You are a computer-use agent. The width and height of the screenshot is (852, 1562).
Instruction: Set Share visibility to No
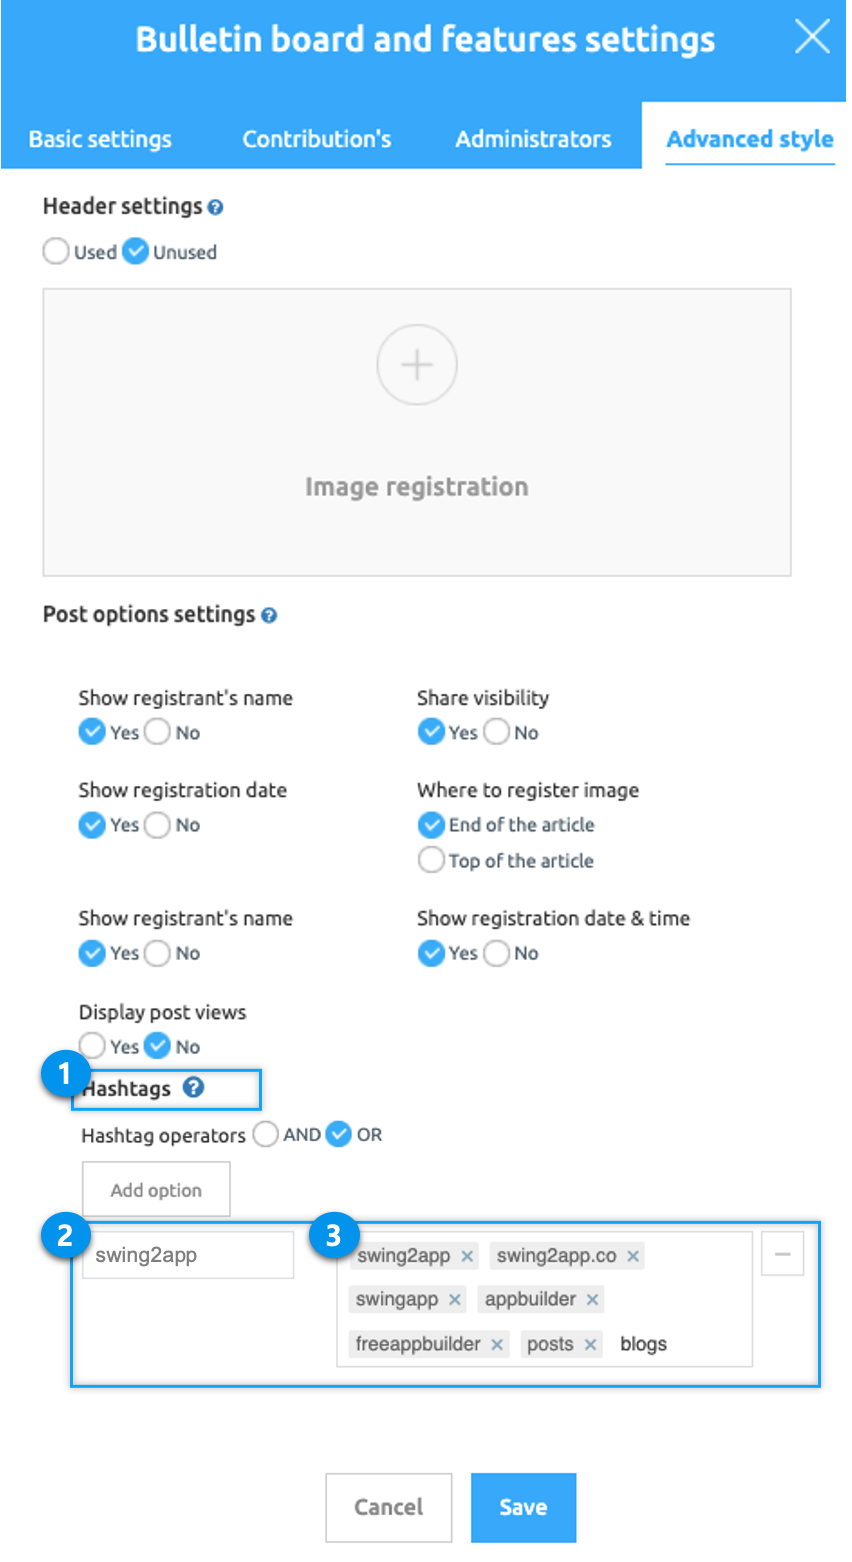pyautogui.click(x=496, y=732)
